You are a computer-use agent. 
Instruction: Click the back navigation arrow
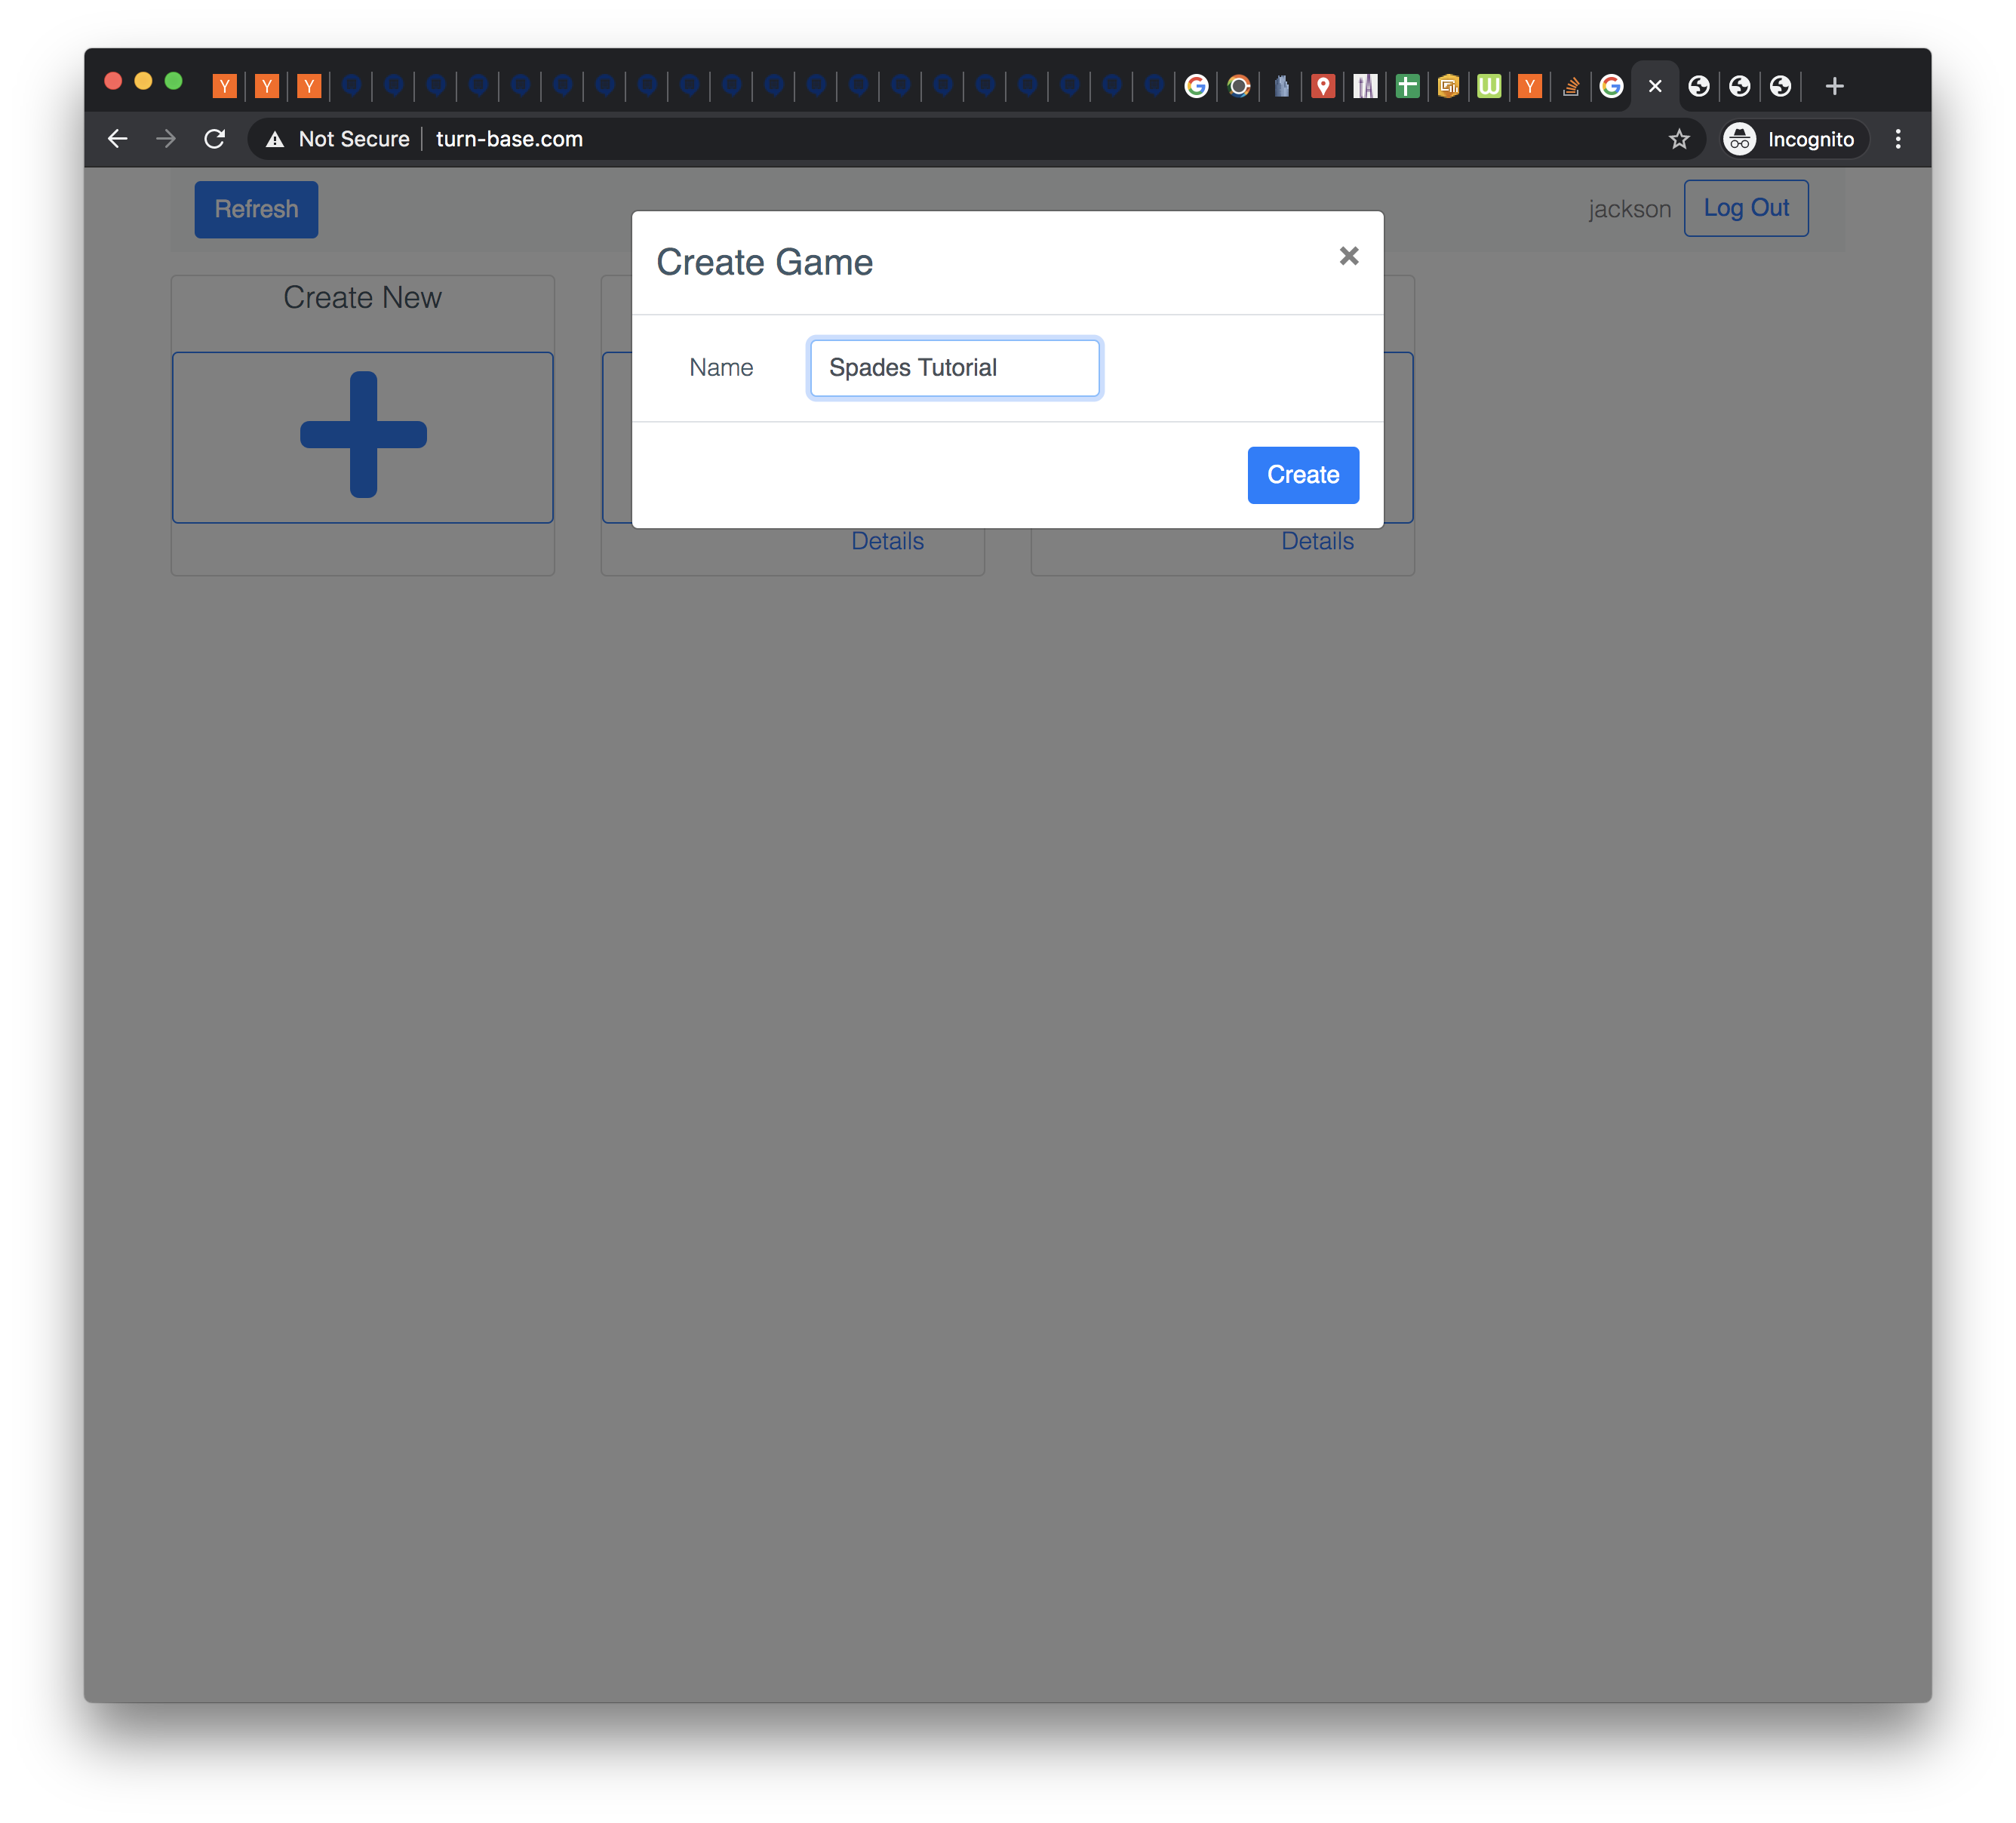point(118,140)
